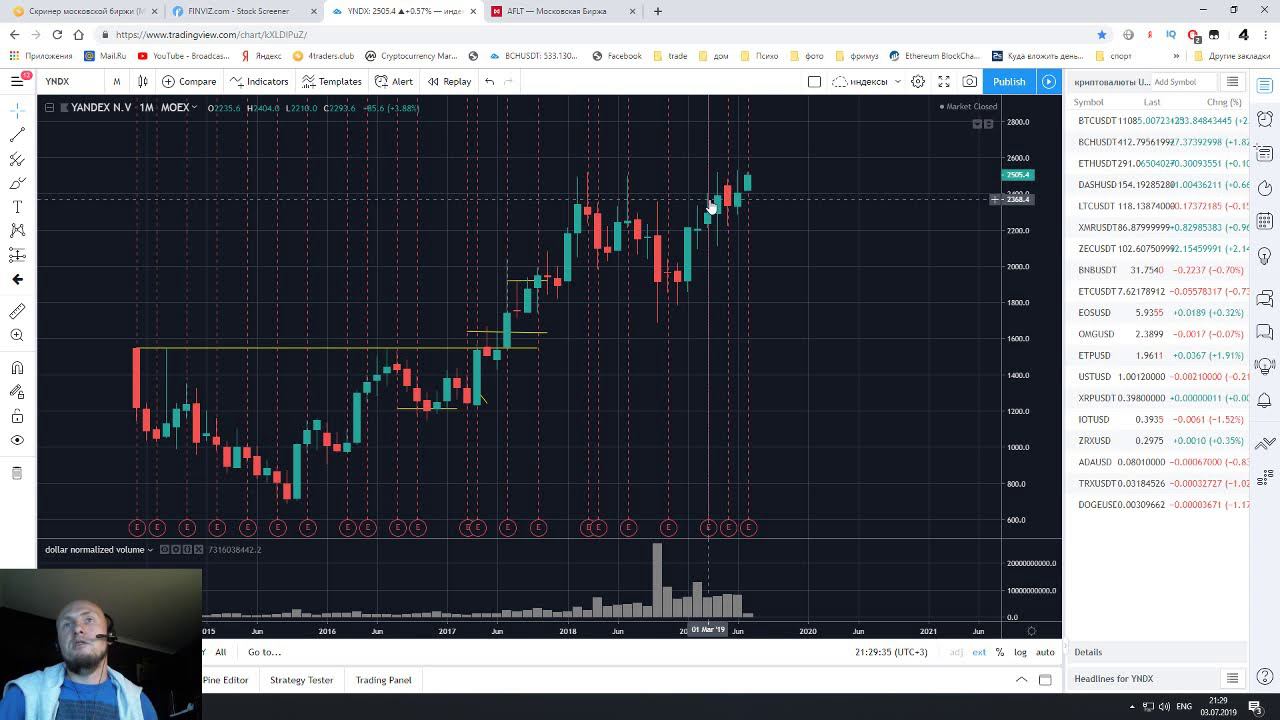Click the back arrow in left toolbar

[17, 279]
